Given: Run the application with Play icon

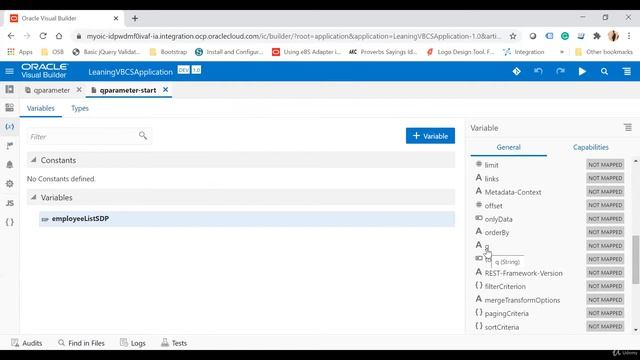Looking at the screenshot, I should click(x=582, y=71).
